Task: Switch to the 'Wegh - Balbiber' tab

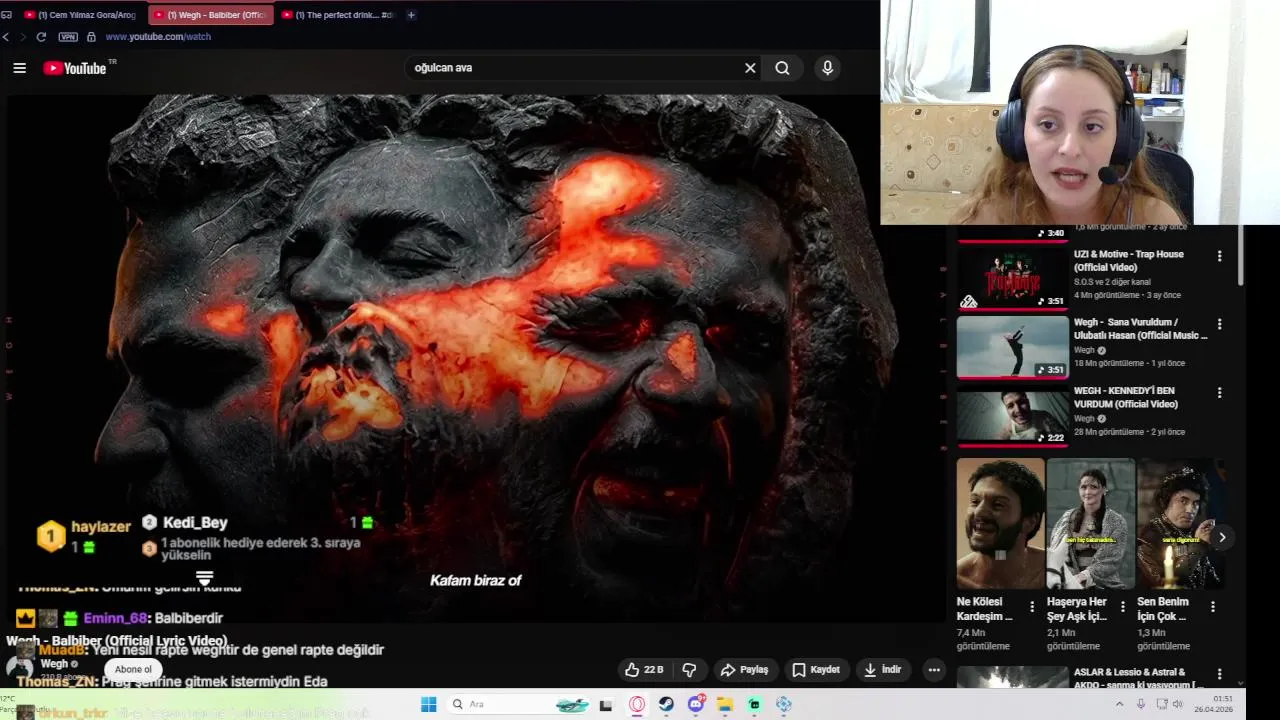Action: pyautogui.click(x=210, y=15)
